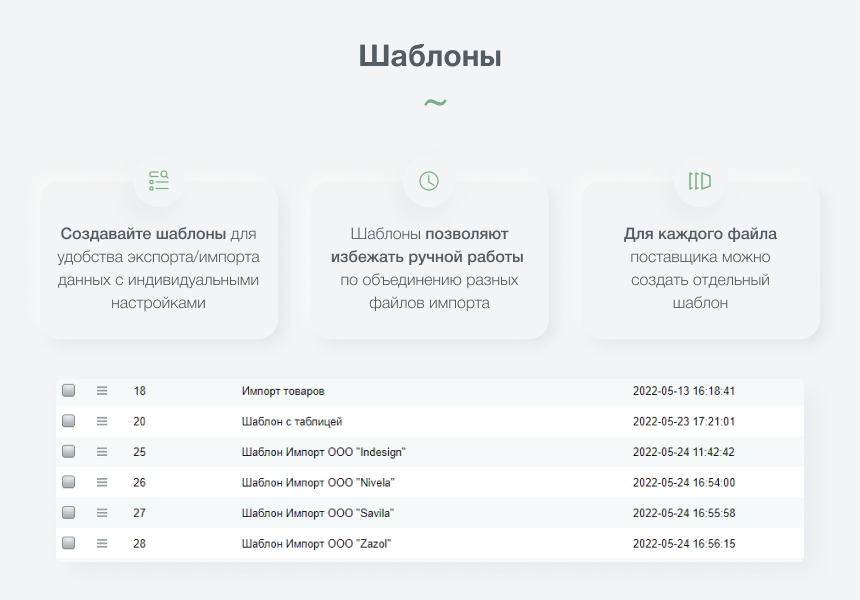Click the columns icon above "Для каждого файла"
860x600 pixels.
point(700,181)
